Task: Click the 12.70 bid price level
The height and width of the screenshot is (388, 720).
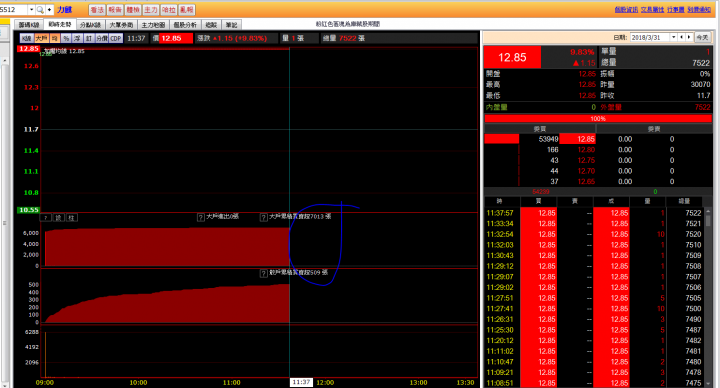Action: [x=586, y=171]
